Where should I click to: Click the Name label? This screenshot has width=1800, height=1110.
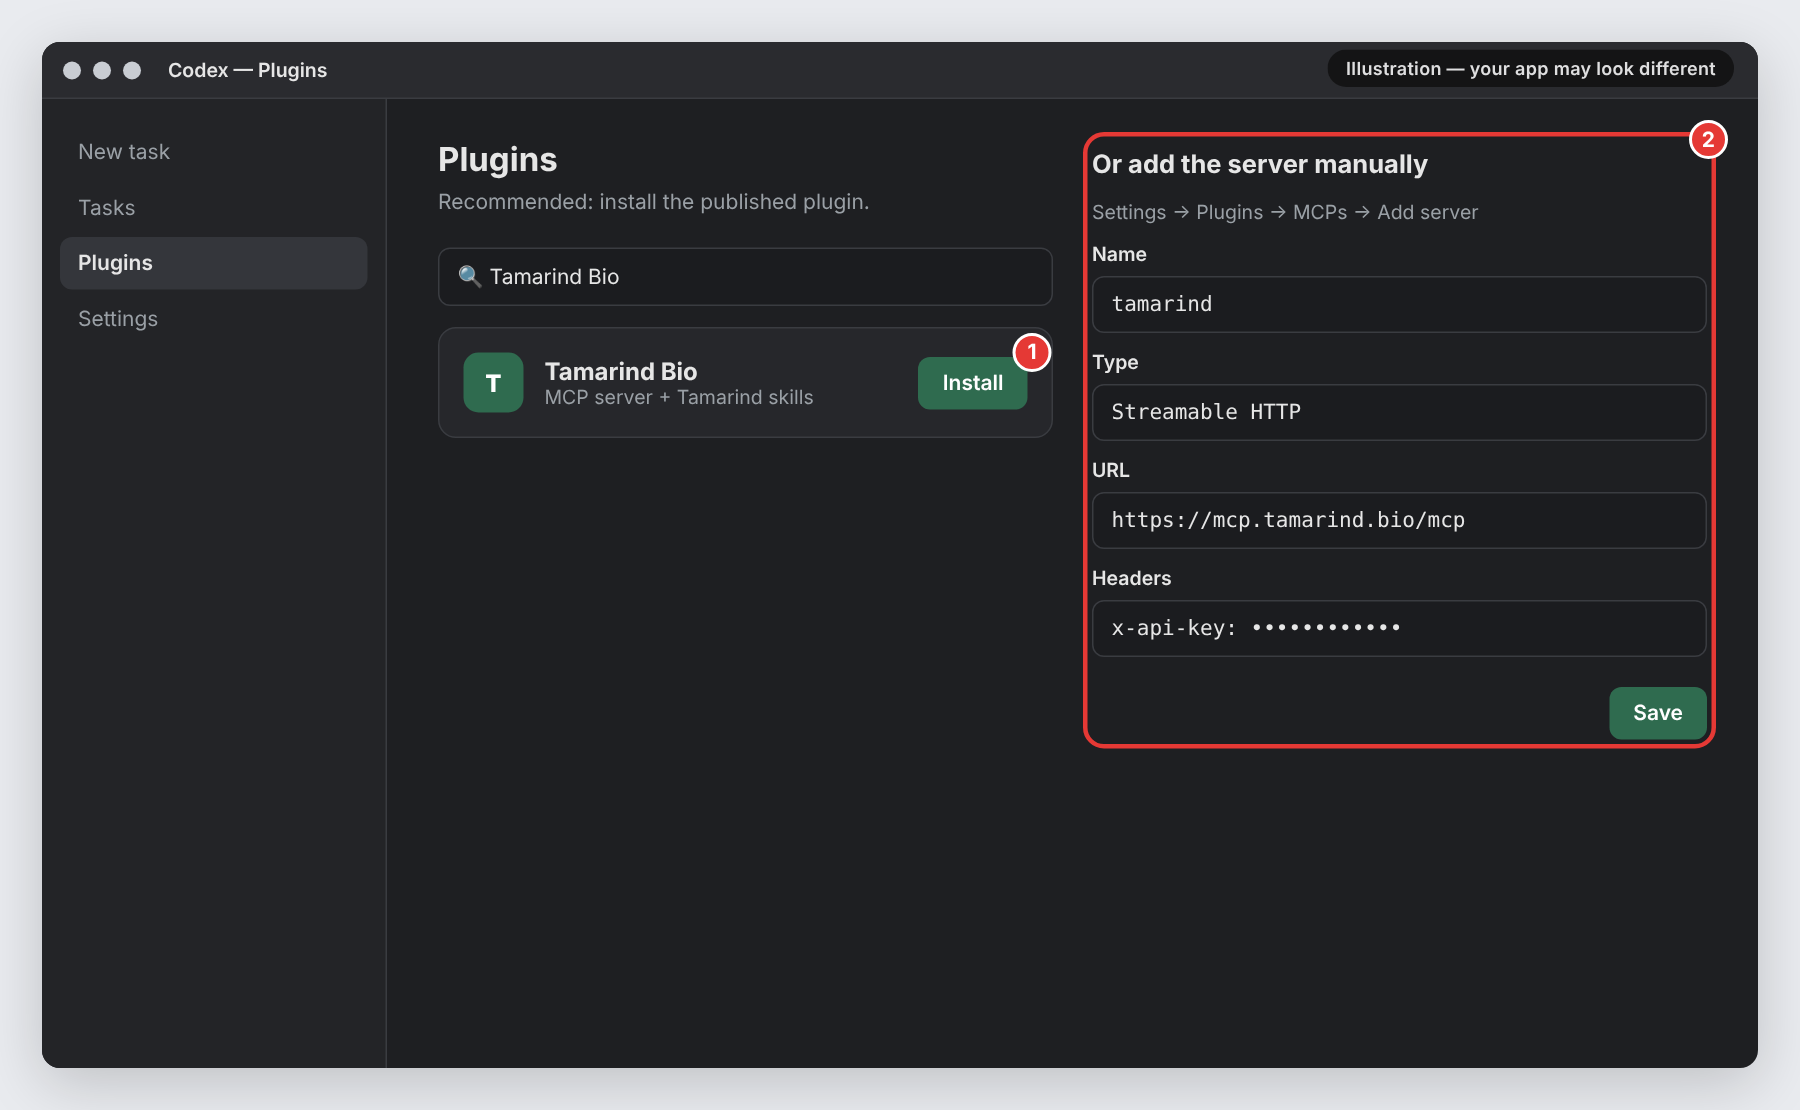[1119, 254]
